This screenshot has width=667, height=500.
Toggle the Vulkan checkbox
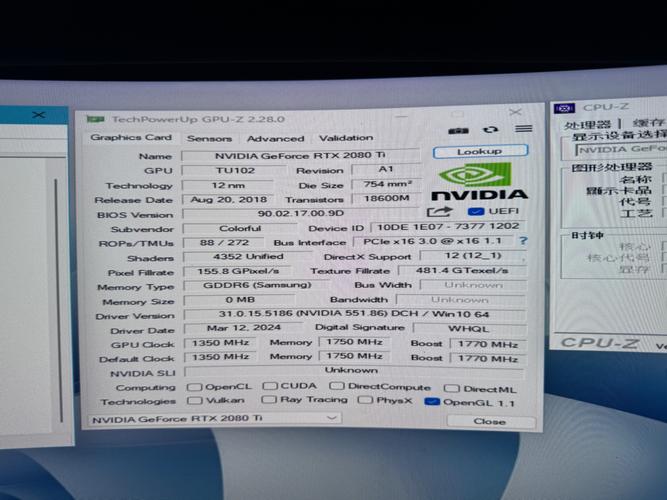pyautogui.click(x=194, y=400)
